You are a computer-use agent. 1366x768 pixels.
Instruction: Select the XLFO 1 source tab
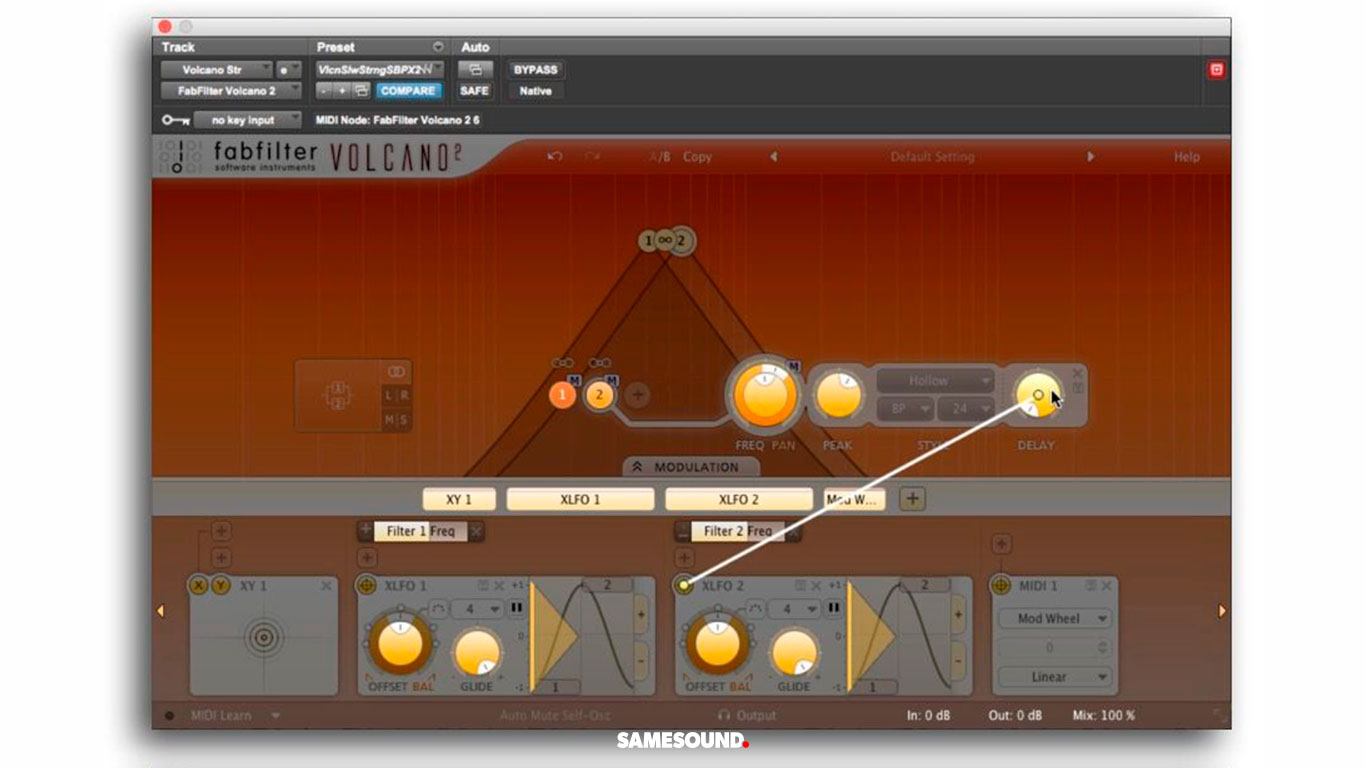(x=581, y=499)
